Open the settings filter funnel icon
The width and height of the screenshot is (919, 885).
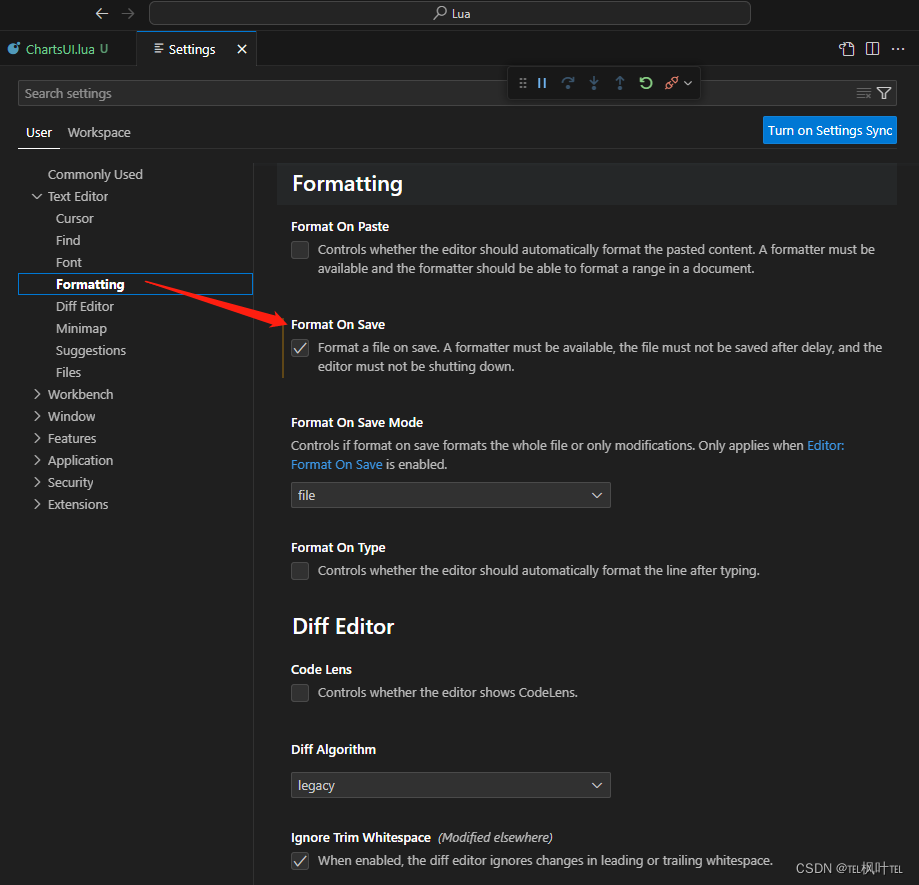884,93
